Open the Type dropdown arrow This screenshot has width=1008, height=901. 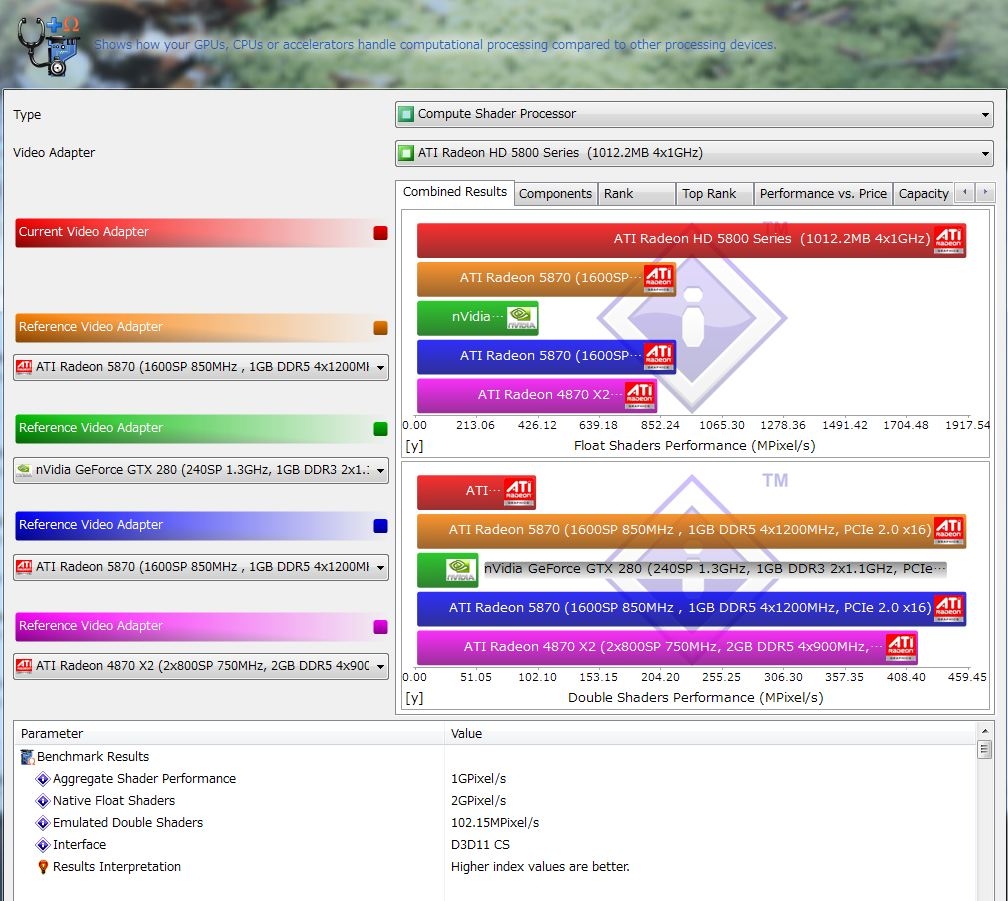click(x=985, y=115)
